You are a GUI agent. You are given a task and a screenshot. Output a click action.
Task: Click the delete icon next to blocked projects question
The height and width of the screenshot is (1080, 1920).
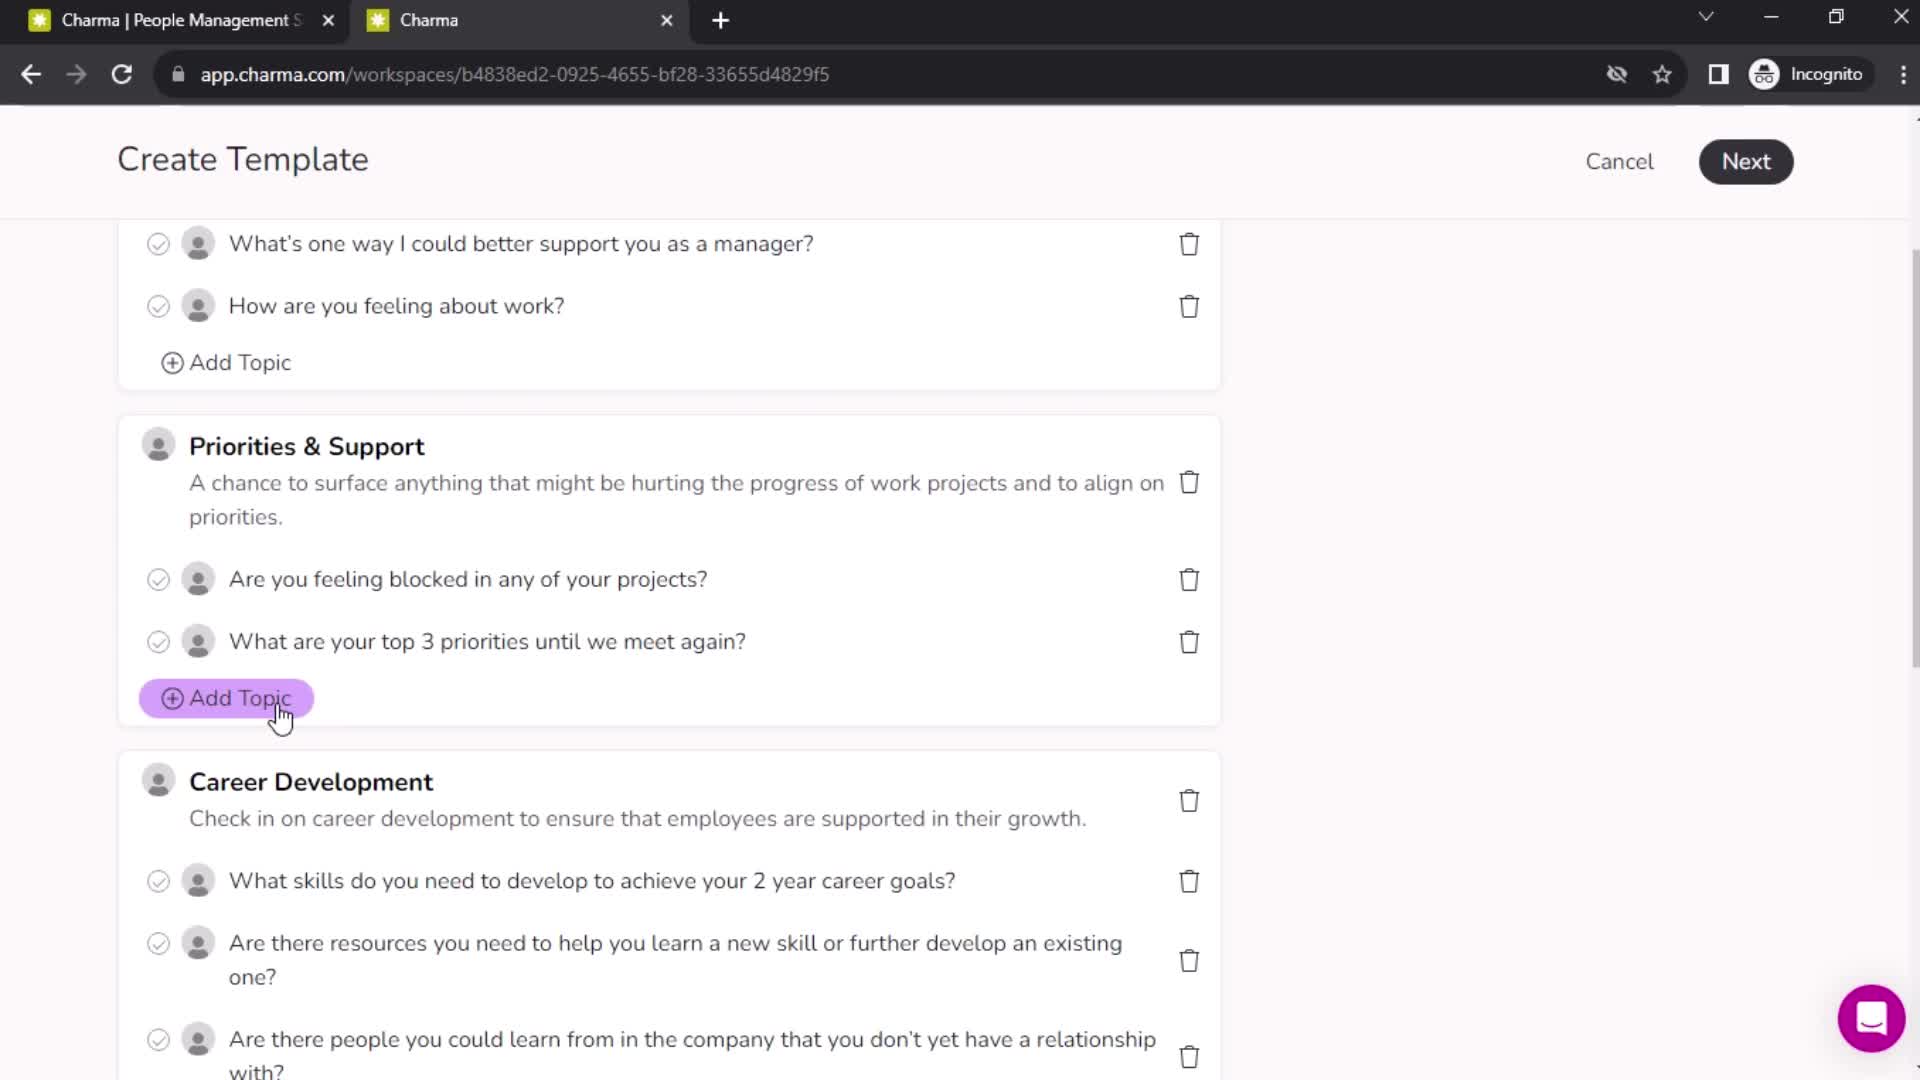tap(1189, 579)
